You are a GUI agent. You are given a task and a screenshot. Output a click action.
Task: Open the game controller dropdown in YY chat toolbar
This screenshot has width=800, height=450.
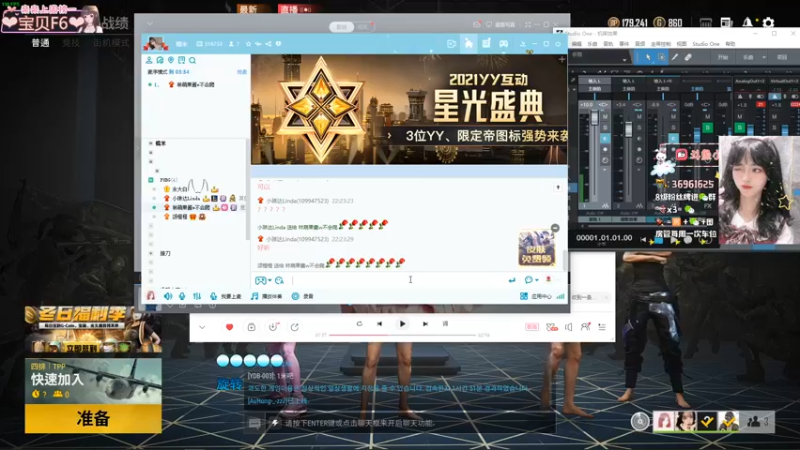[263, 280]
